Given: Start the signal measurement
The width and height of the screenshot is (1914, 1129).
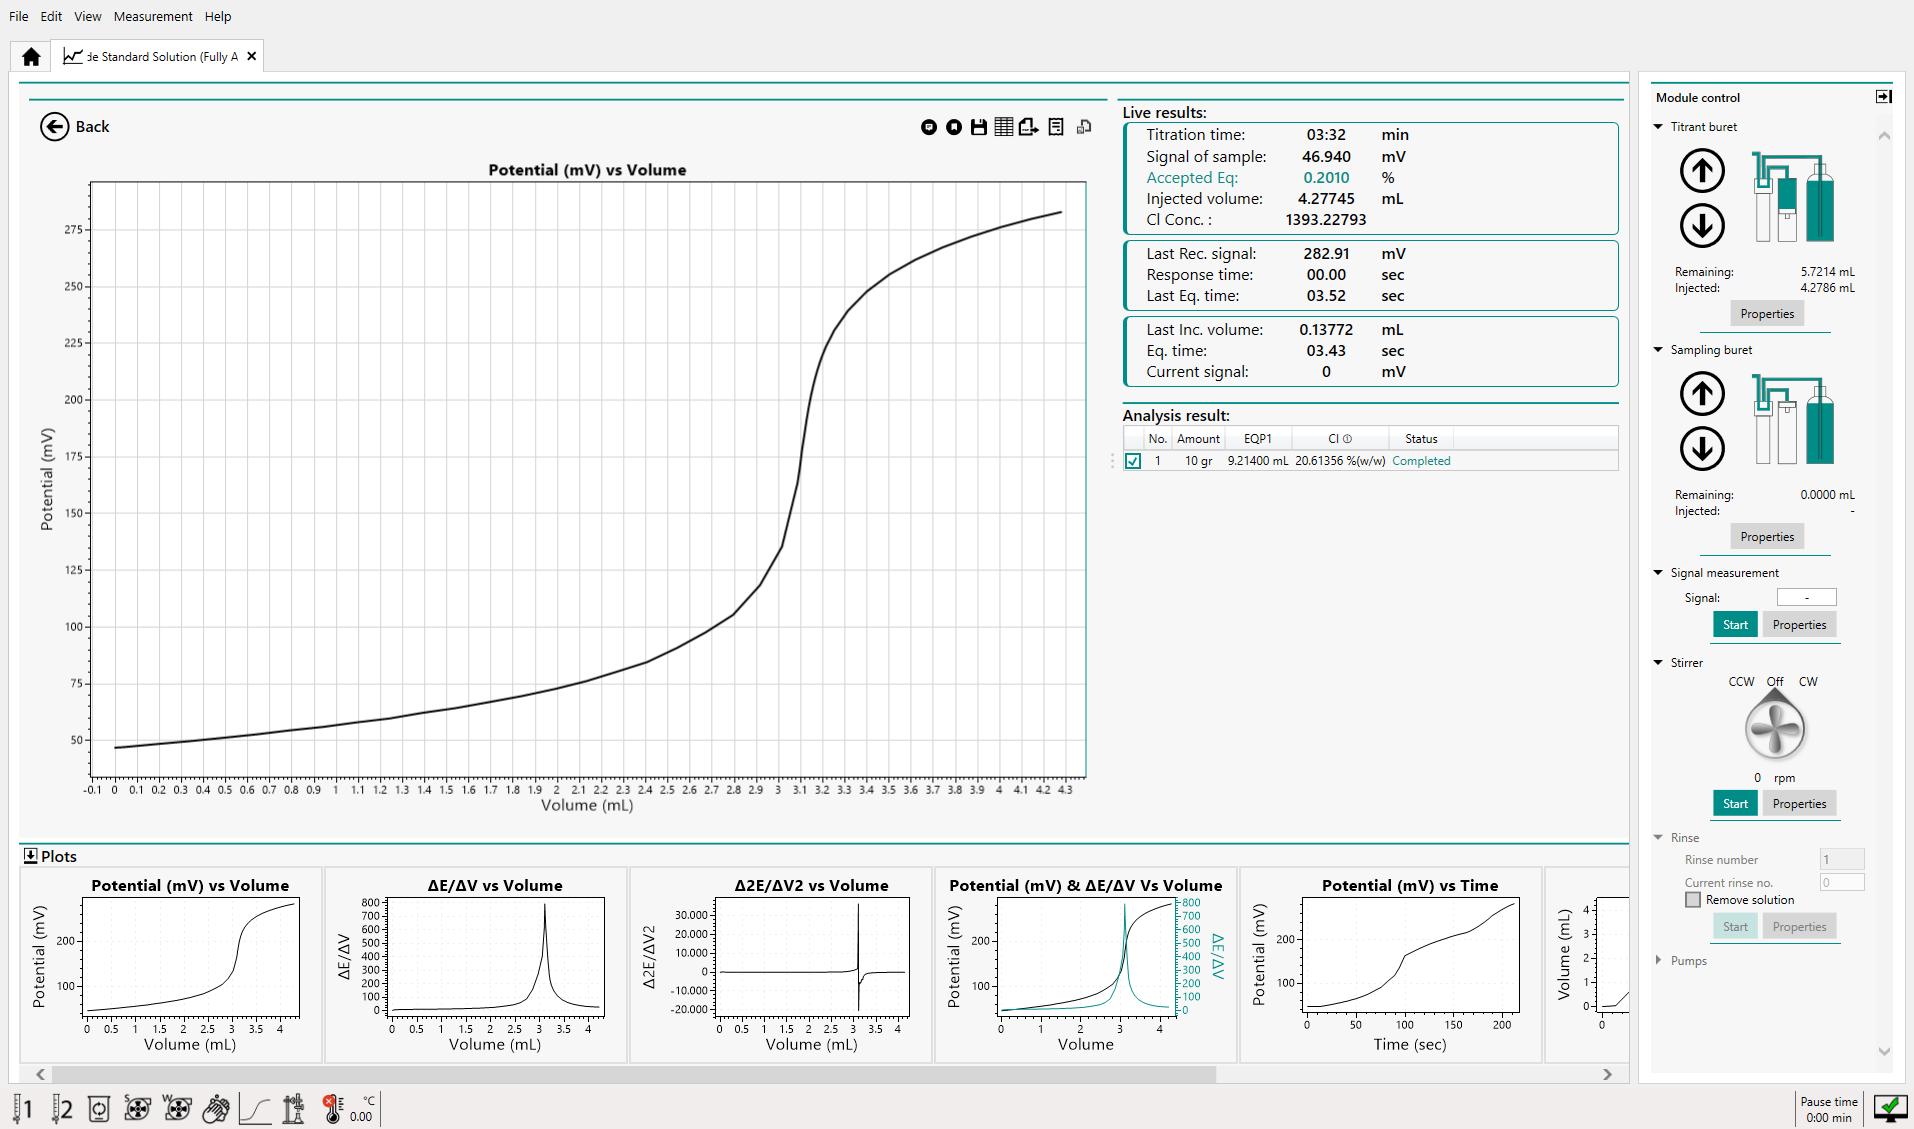Looking at the screenshot, I should point(1735,625).
